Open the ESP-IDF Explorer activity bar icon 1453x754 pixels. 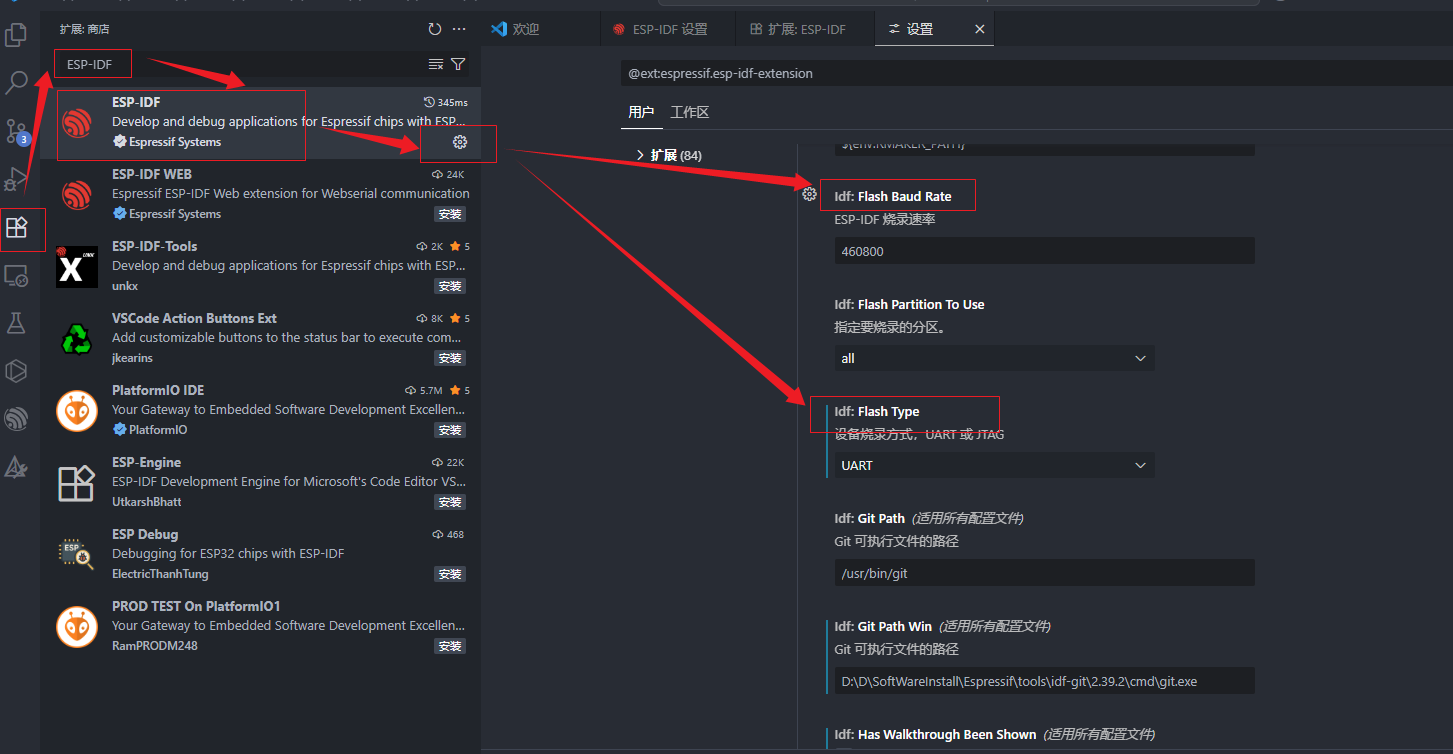click(16, 418)
